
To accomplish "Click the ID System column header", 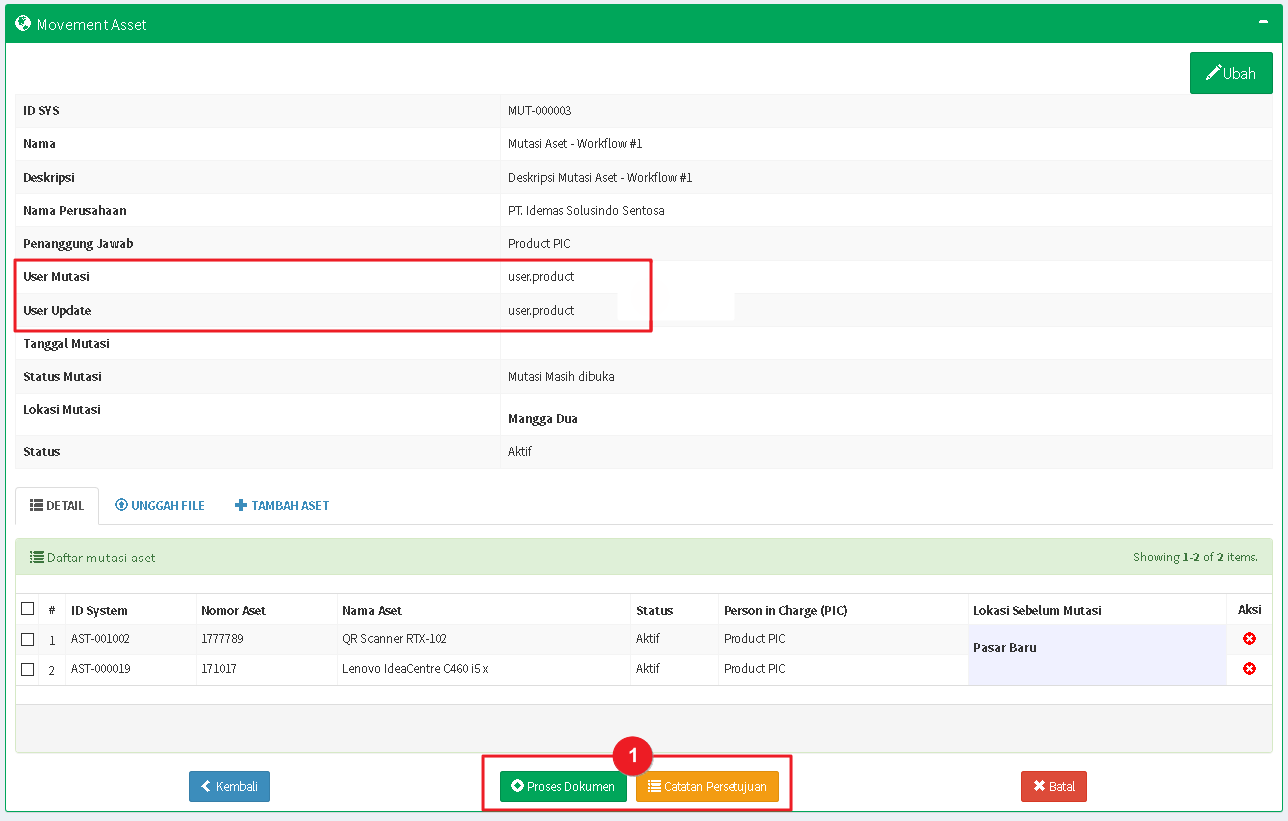I will tap(99, 610).
